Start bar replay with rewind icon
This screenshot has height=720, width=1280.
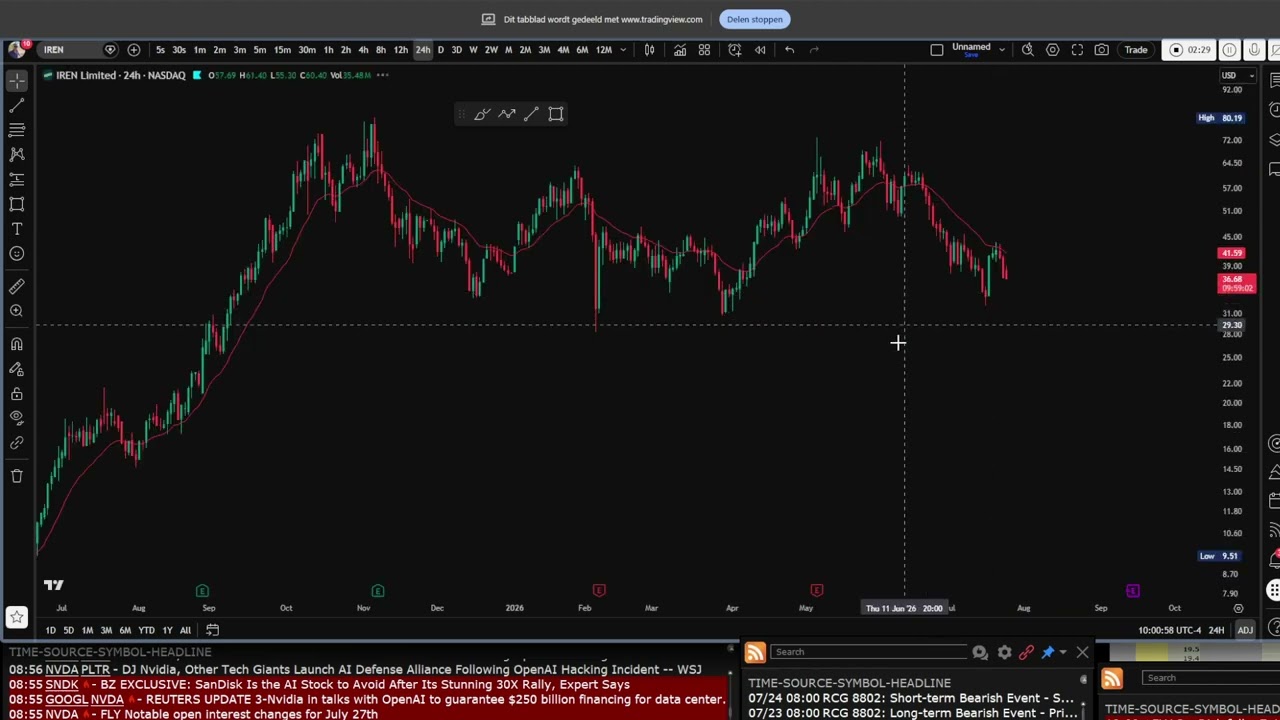[760, 50]
